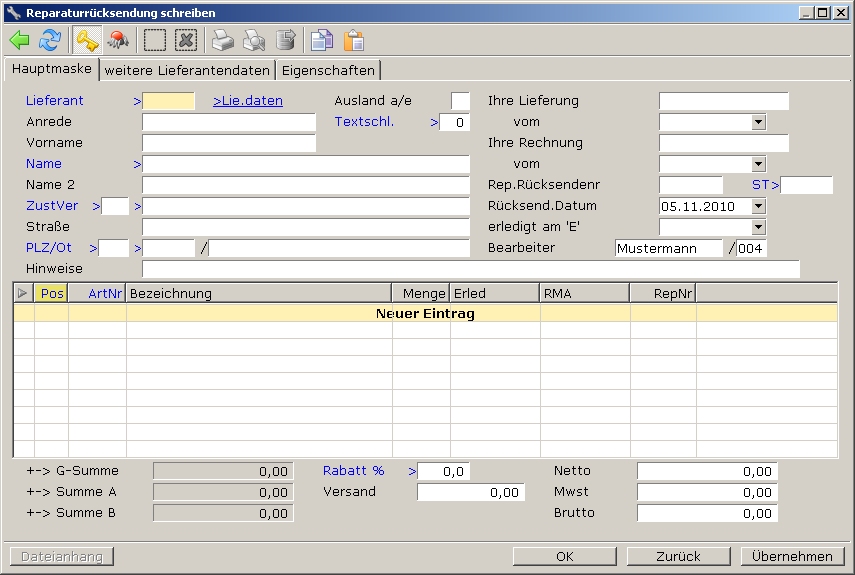Viewport: 855px width, 575px height.
Task: Click the printer icon
Action: pos(223,40)
